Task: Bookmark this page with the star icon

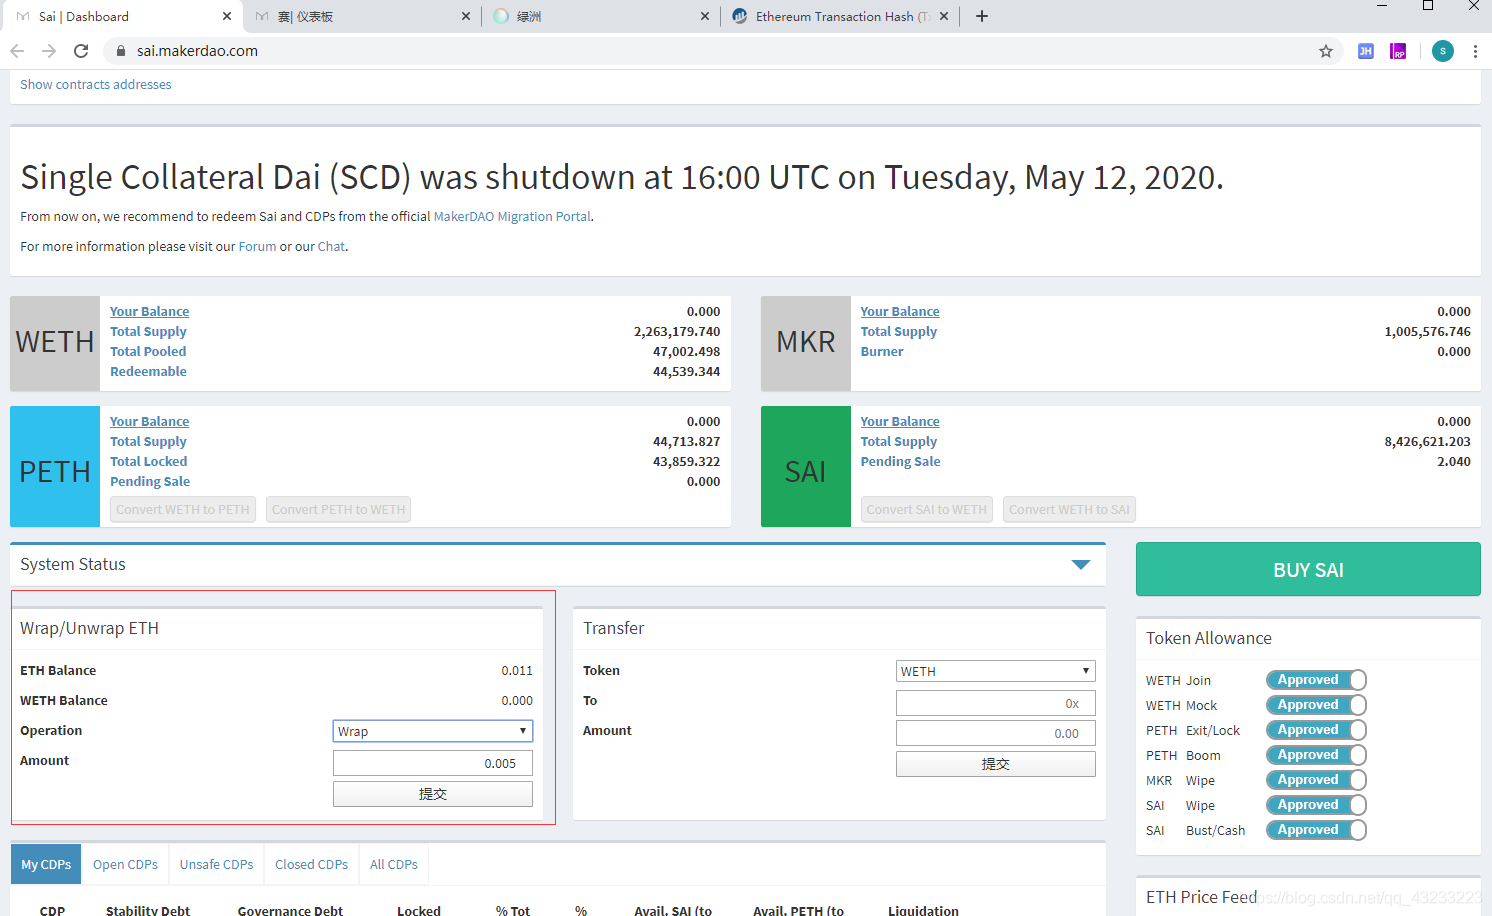Action: 1326,51
